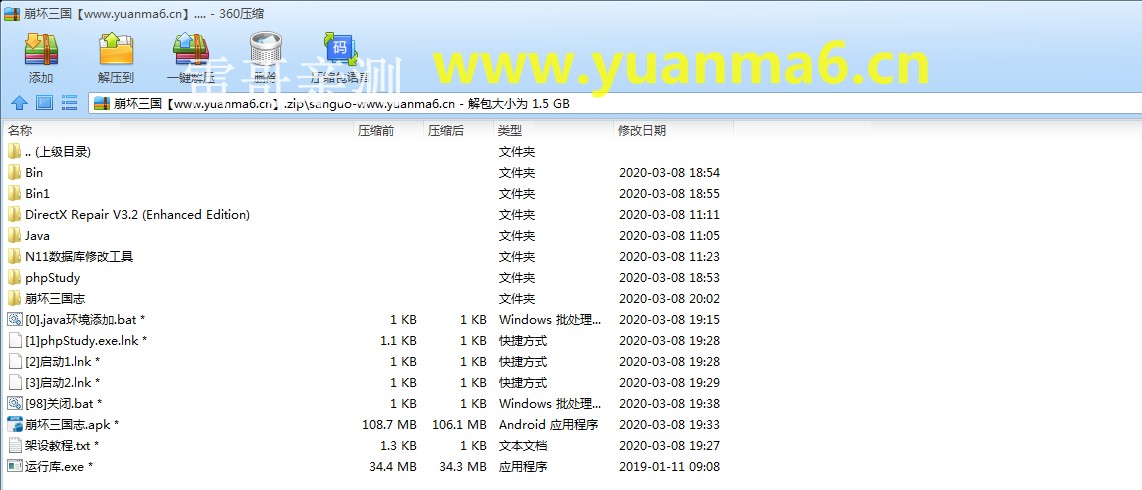Click text document icon of 架设教程.txt

15,446
